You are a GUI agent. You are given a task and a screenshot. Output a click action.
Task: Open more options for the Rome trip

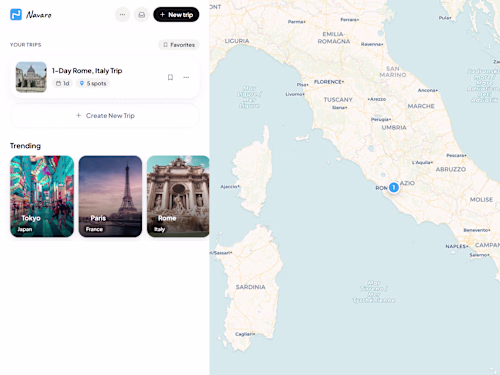click(x=186, y=77)
